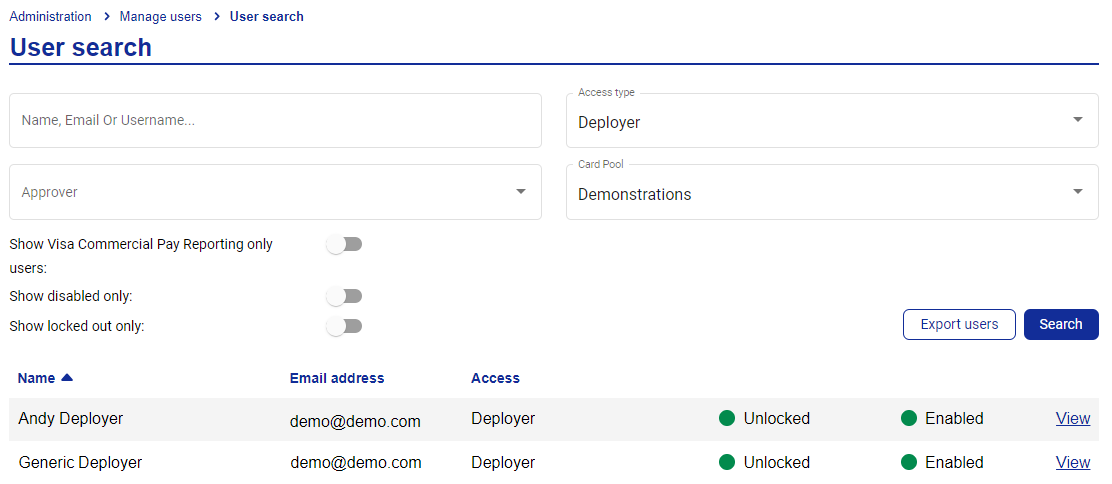Click the Name column sort arrow icon

tap(67, 378)
